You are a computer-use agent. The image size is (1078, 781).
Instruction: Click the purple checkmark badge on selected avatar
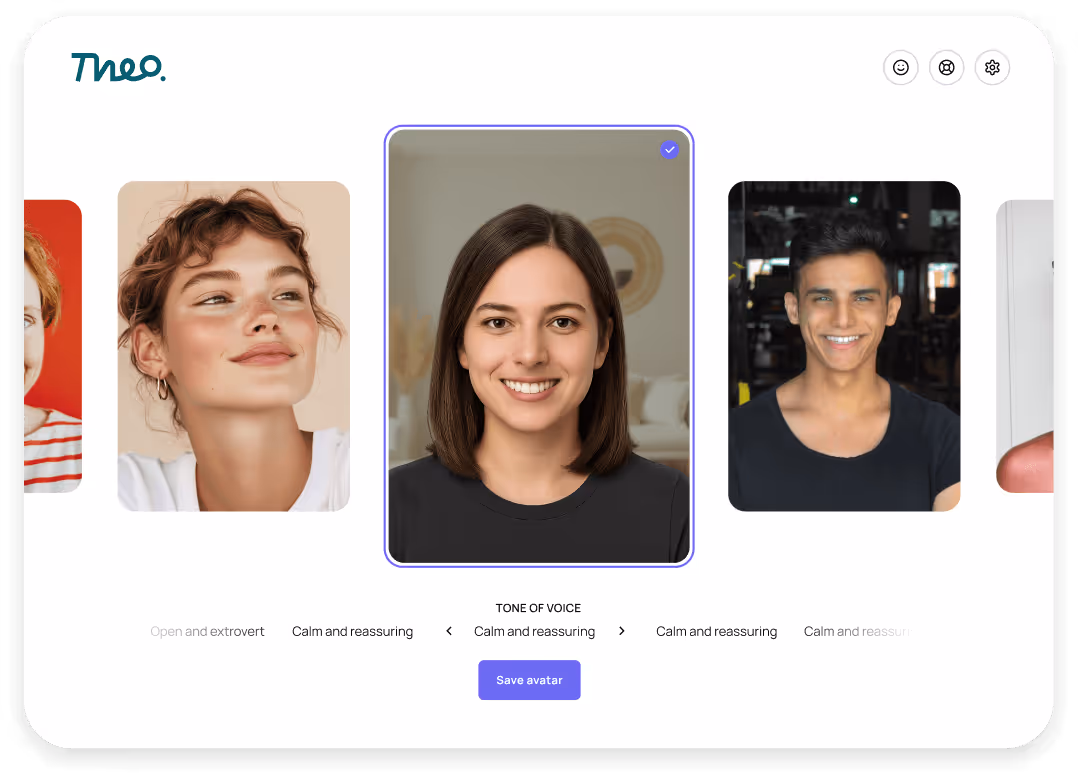point(669,149)
